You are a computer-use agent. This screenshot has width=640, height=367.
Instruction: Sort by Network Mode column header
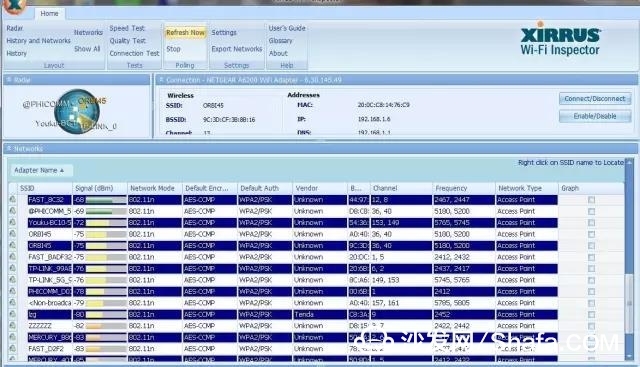coord(155,188)
